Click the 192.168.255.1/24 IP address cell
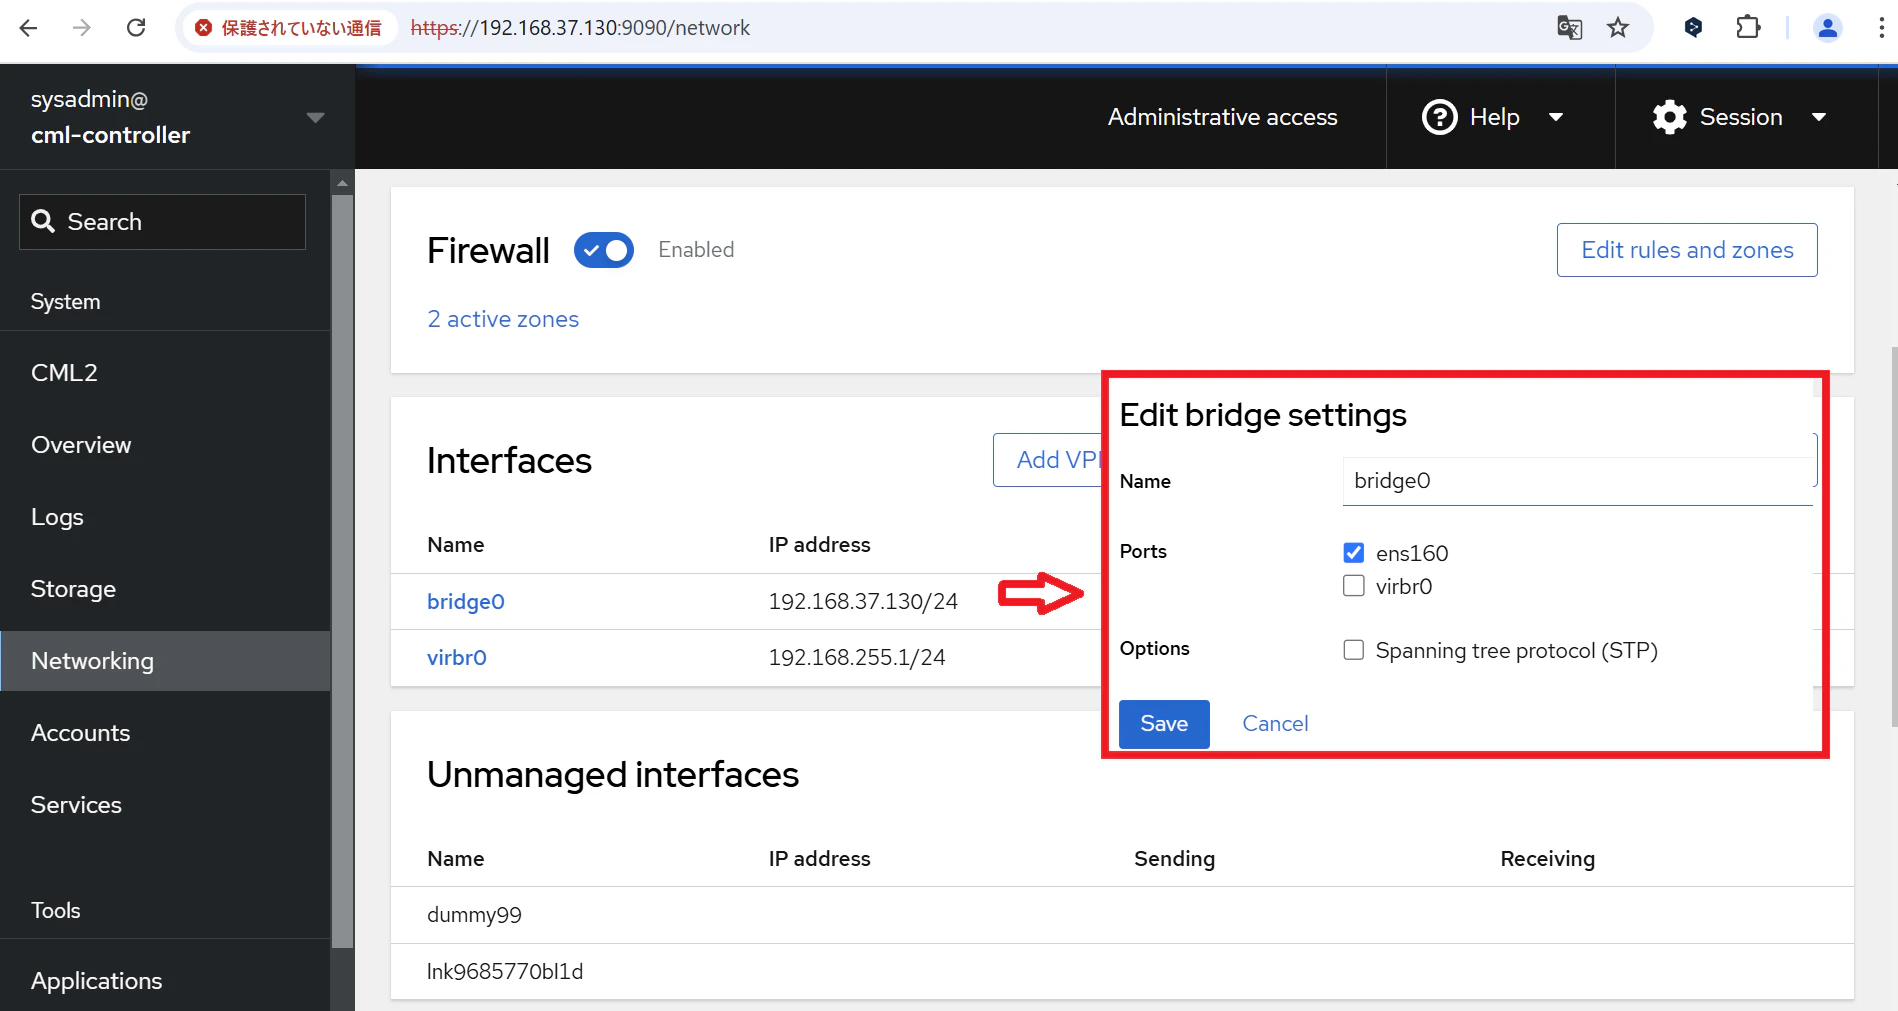The width and height of the screenshot is (1898, 1011). click(857, 657)
